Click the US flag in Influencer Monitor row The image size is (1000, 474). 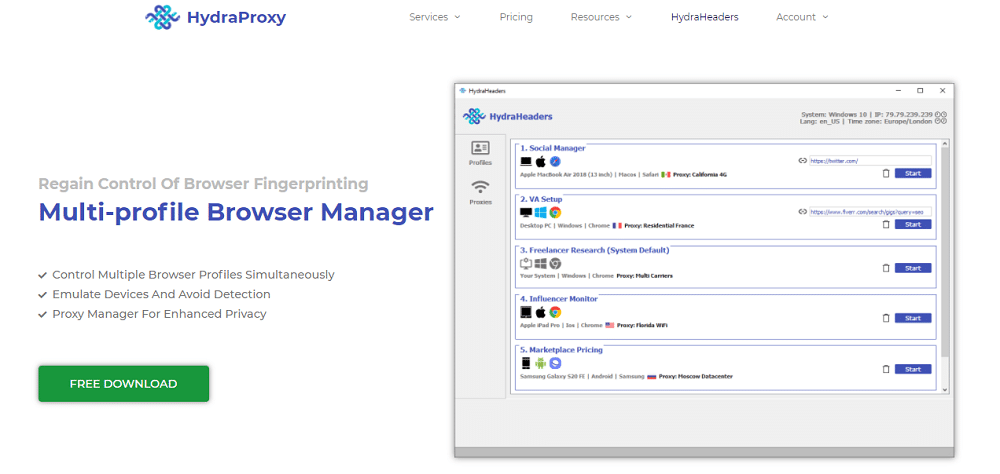610,325
